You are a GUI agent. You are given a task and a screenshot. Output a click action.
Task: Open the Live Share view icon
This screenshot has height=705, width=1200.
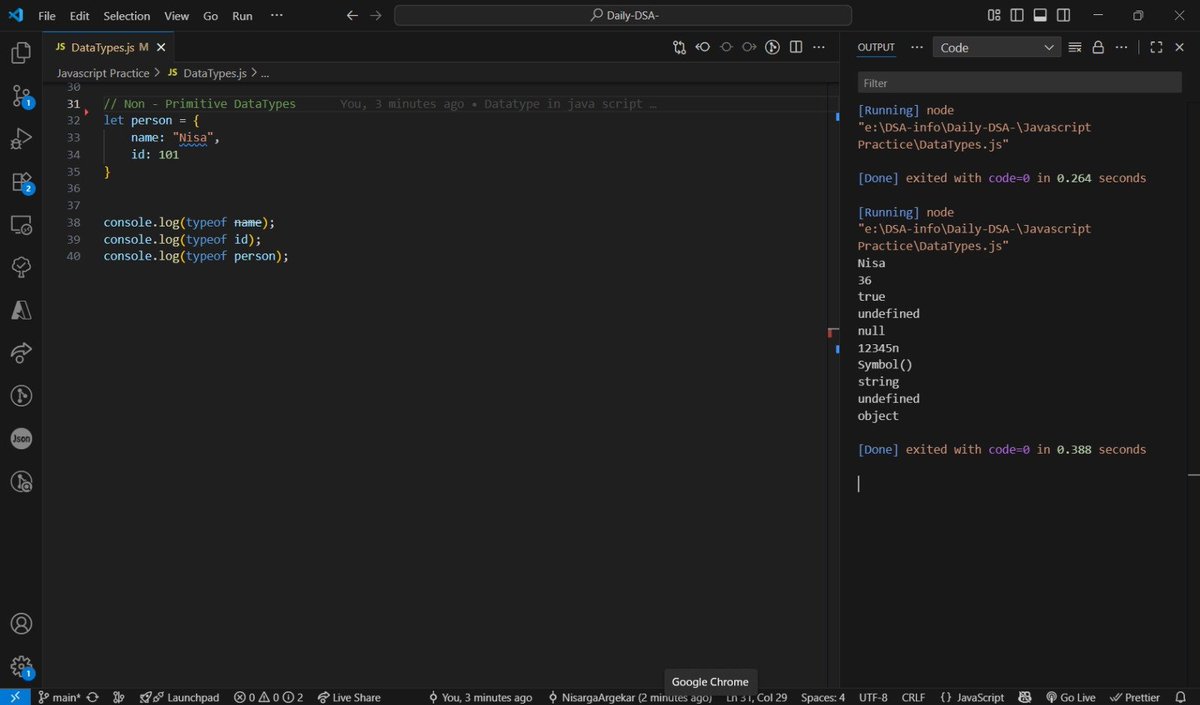click(x=21, y=353)
